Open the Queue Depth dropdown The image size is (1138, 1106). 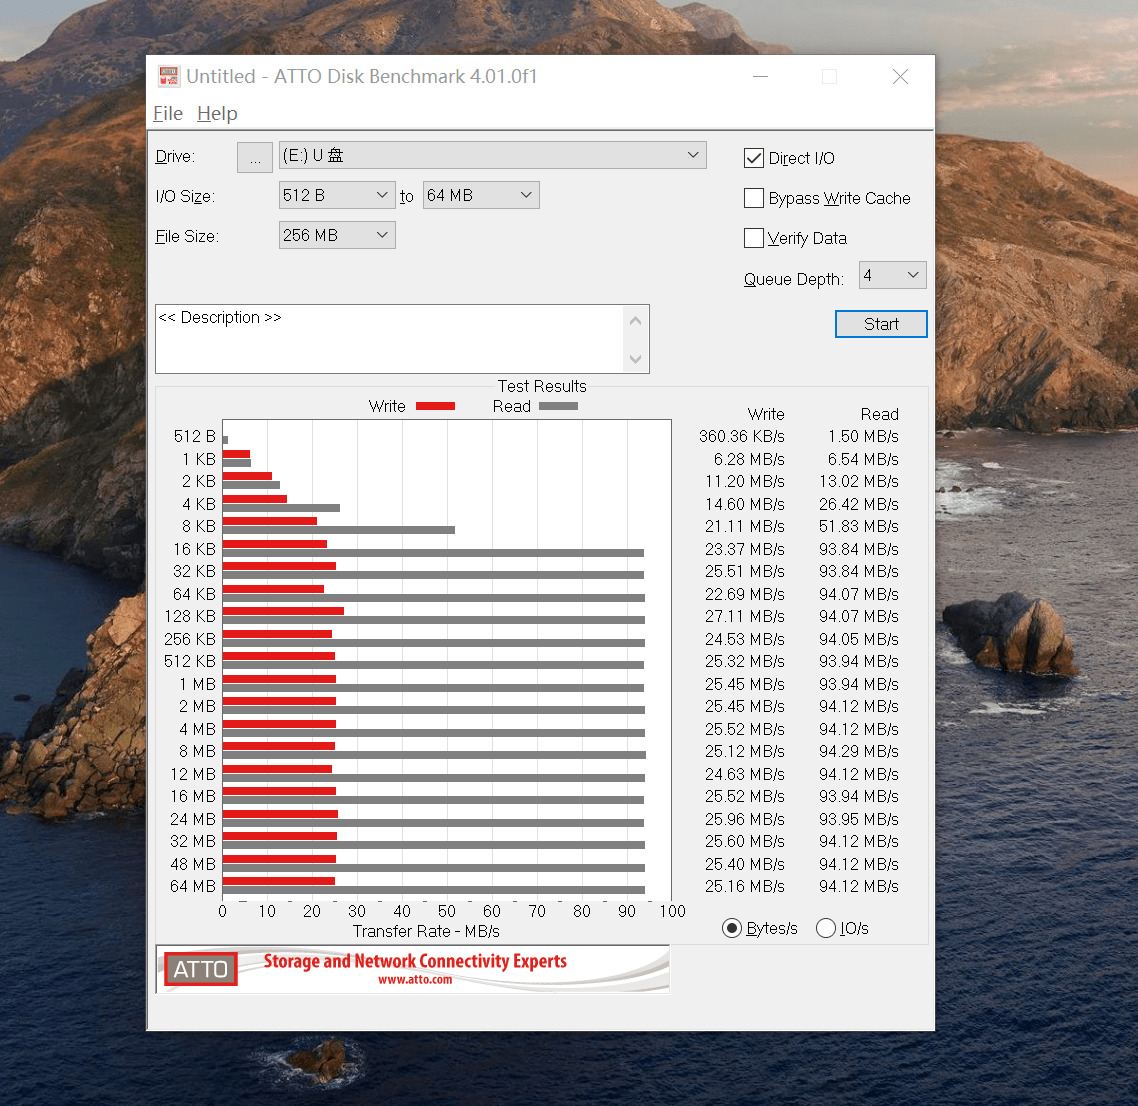pyautogui.click(x=892, y=275)
